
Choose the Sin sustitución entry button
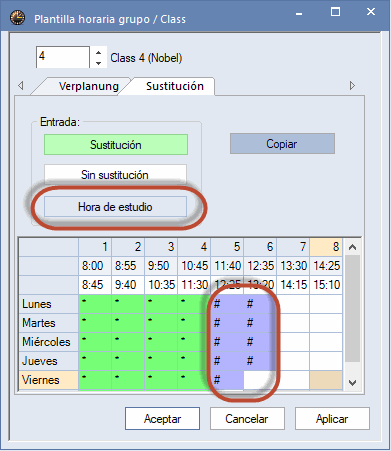115,174
